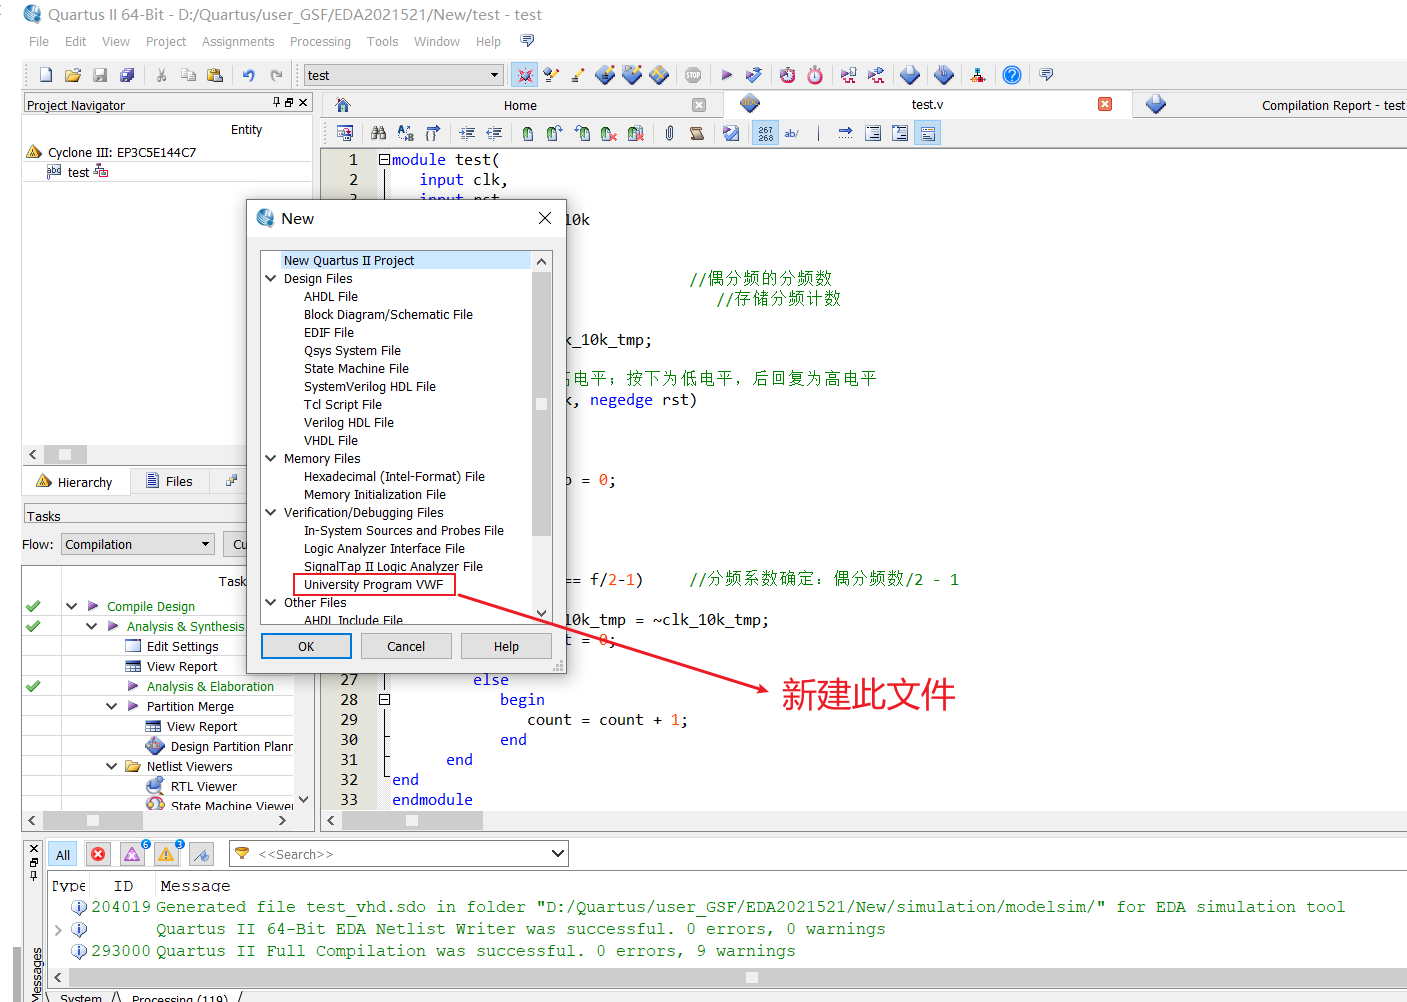1407x1002 pixels.
Task: Click the Start Compilation play icon
Action: tap(727, 75)
